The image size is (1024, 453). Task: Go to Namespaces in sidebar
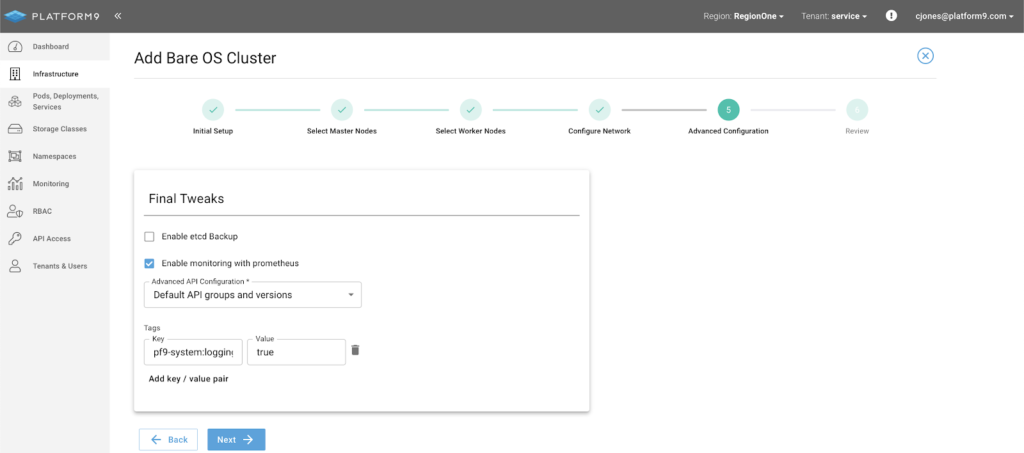[x=54, y=156]
